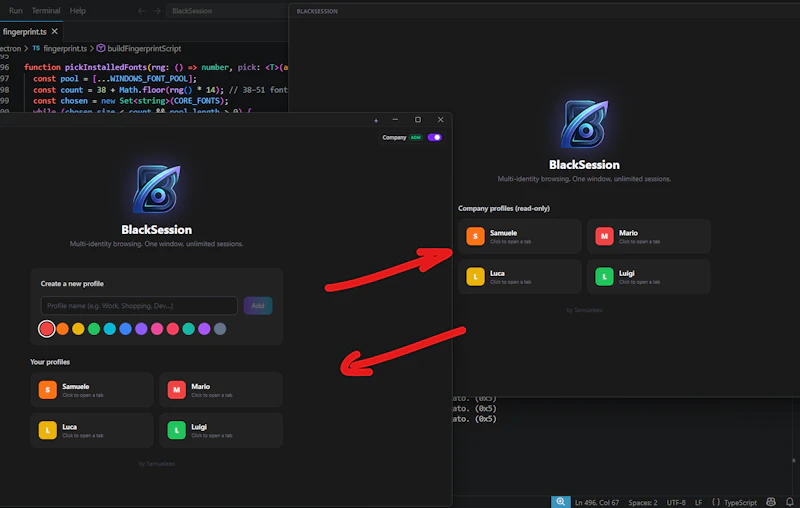This screenshot has height=508, width=800.
Task: Click the braces icon beside TypeScript
Action: pos(716,502)
